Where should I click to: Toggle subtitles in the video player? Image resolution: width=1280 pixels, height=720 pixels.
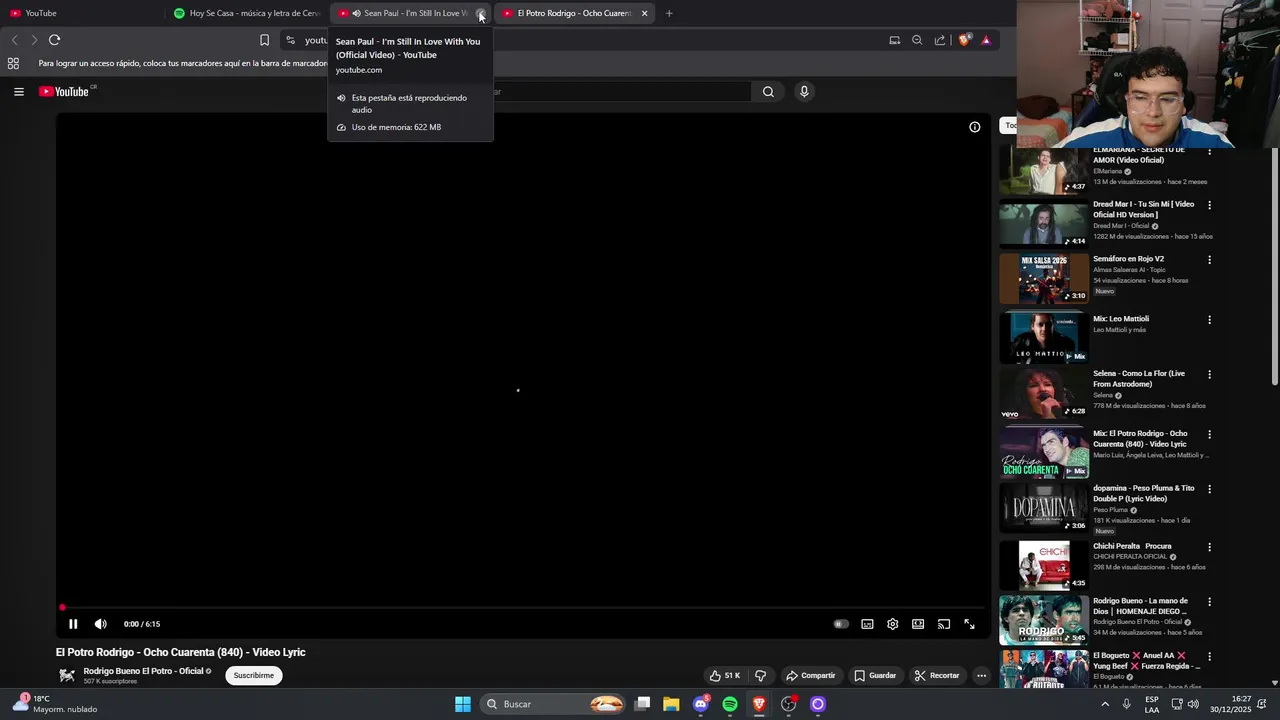(x=867, y=624)
